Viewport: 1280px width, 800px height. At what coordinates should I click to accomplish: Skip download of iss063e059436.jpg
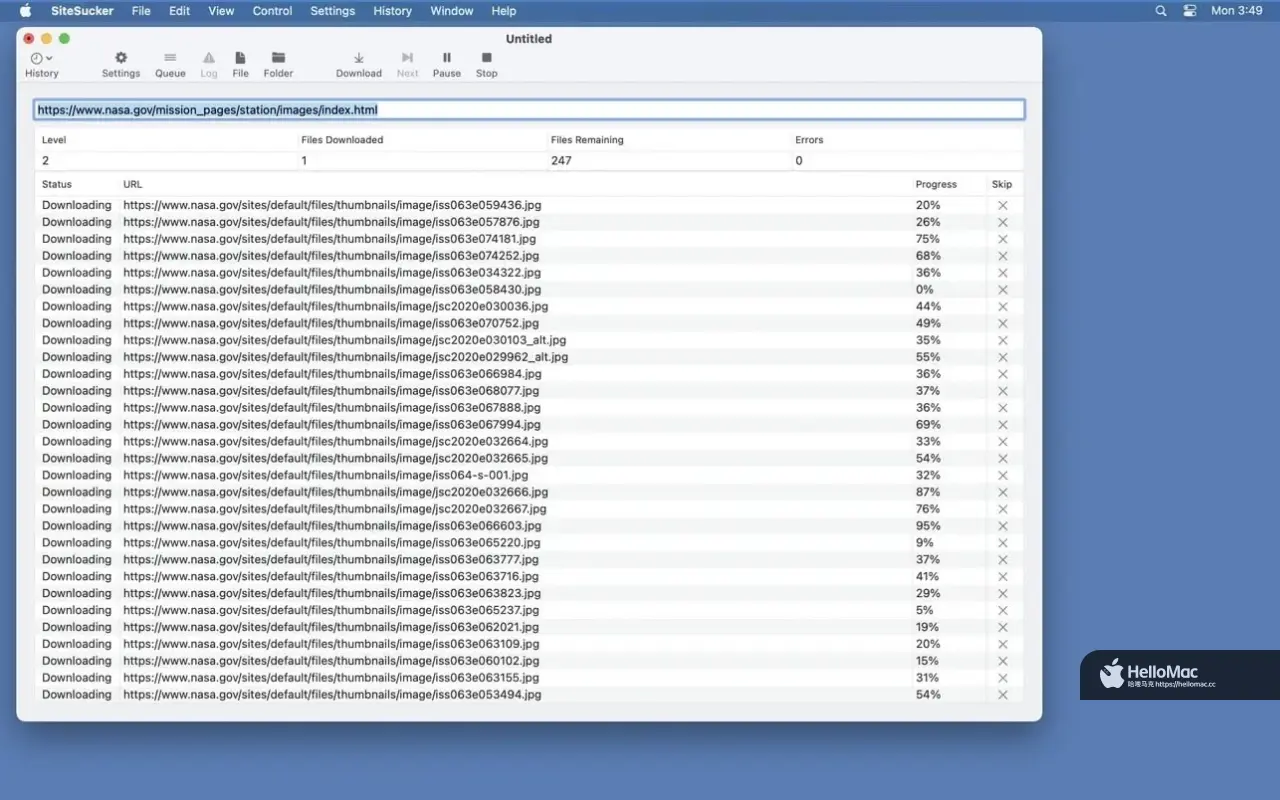tap(1002, 205)
